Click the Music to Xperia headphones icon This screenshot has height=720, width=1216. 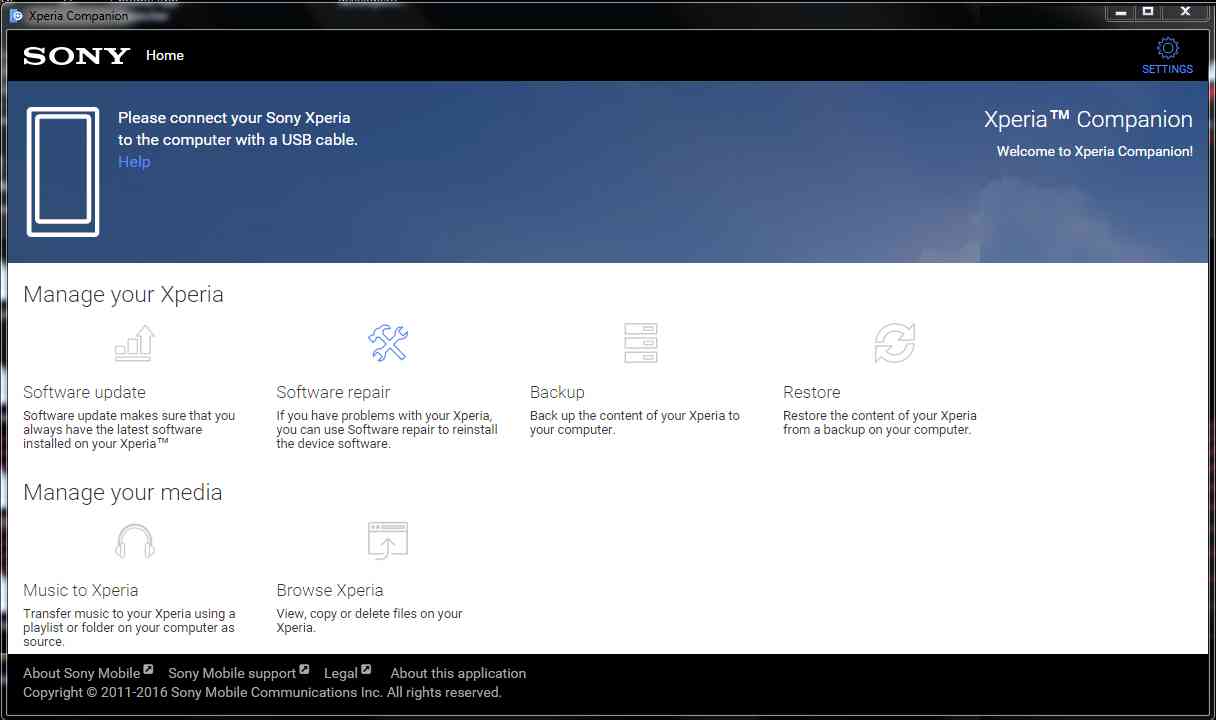tap(135, 541)
